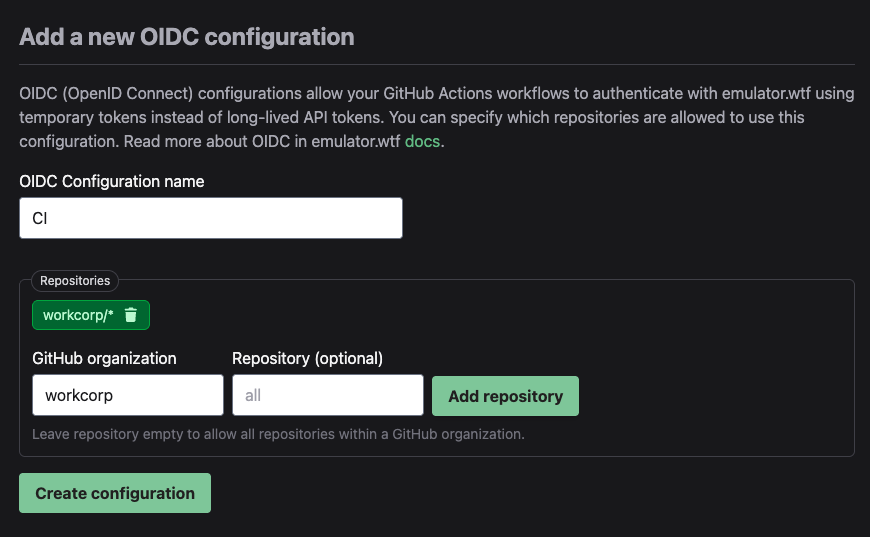Select the Repository (optional) input field

(x=327, y=395)
